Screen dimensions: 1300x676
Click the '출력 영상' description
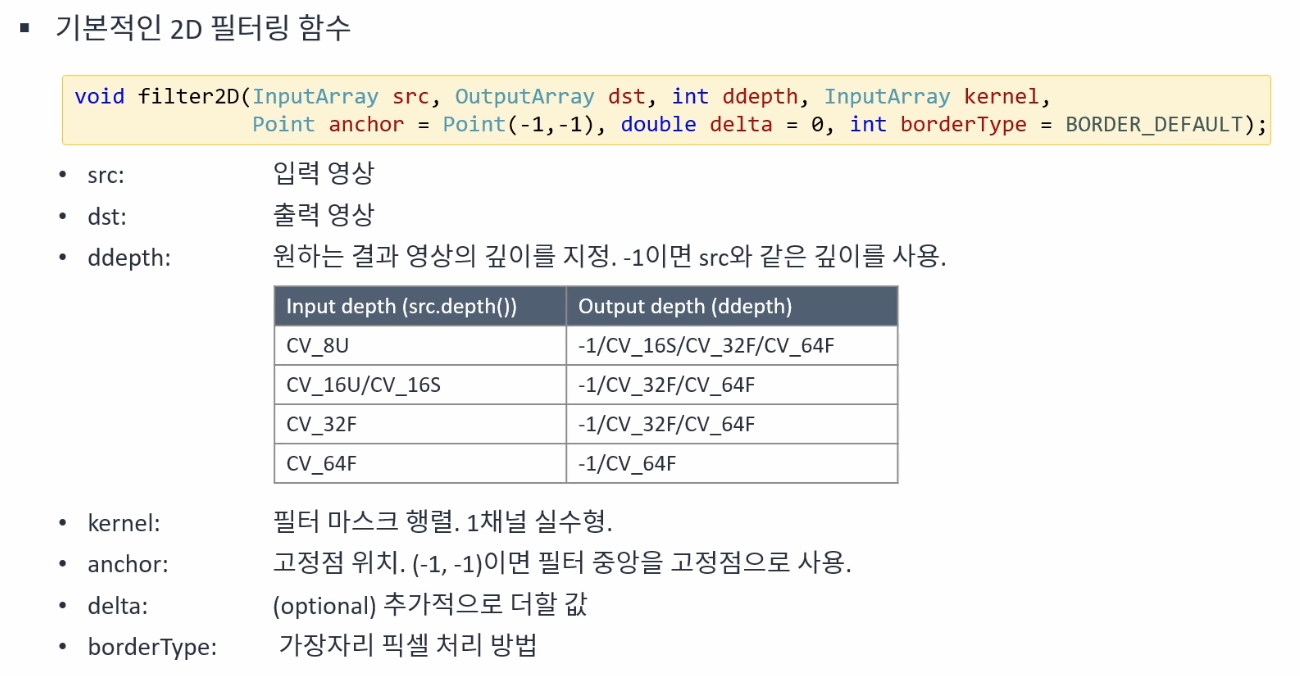[x=323, y=215]
